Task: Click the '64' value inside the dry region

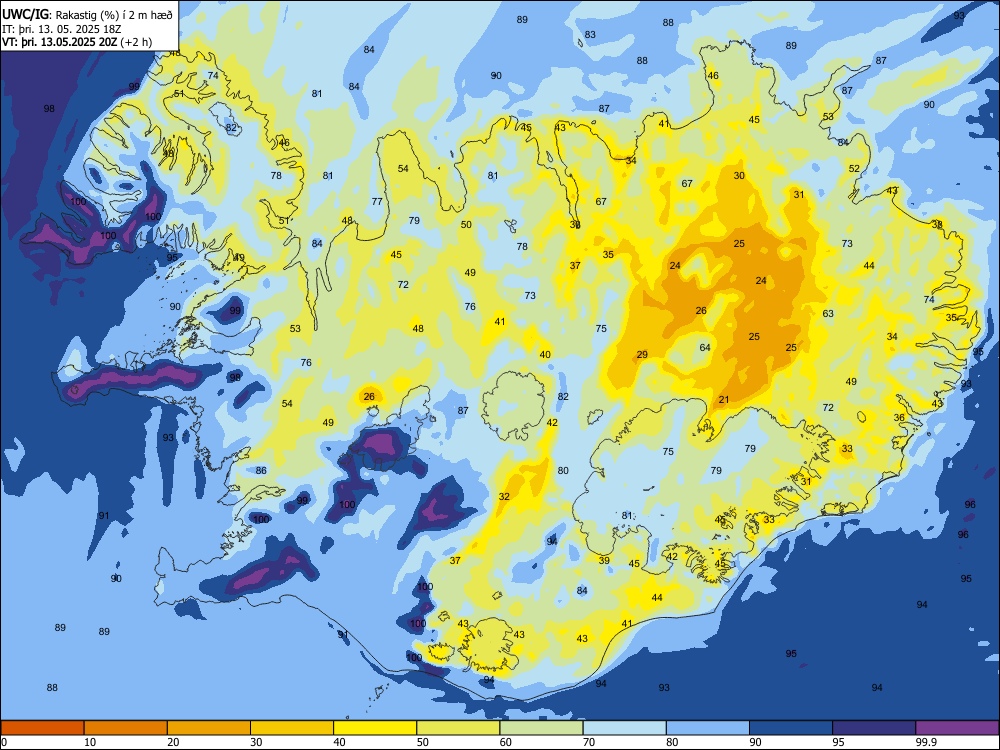Action: click(705, 348)
